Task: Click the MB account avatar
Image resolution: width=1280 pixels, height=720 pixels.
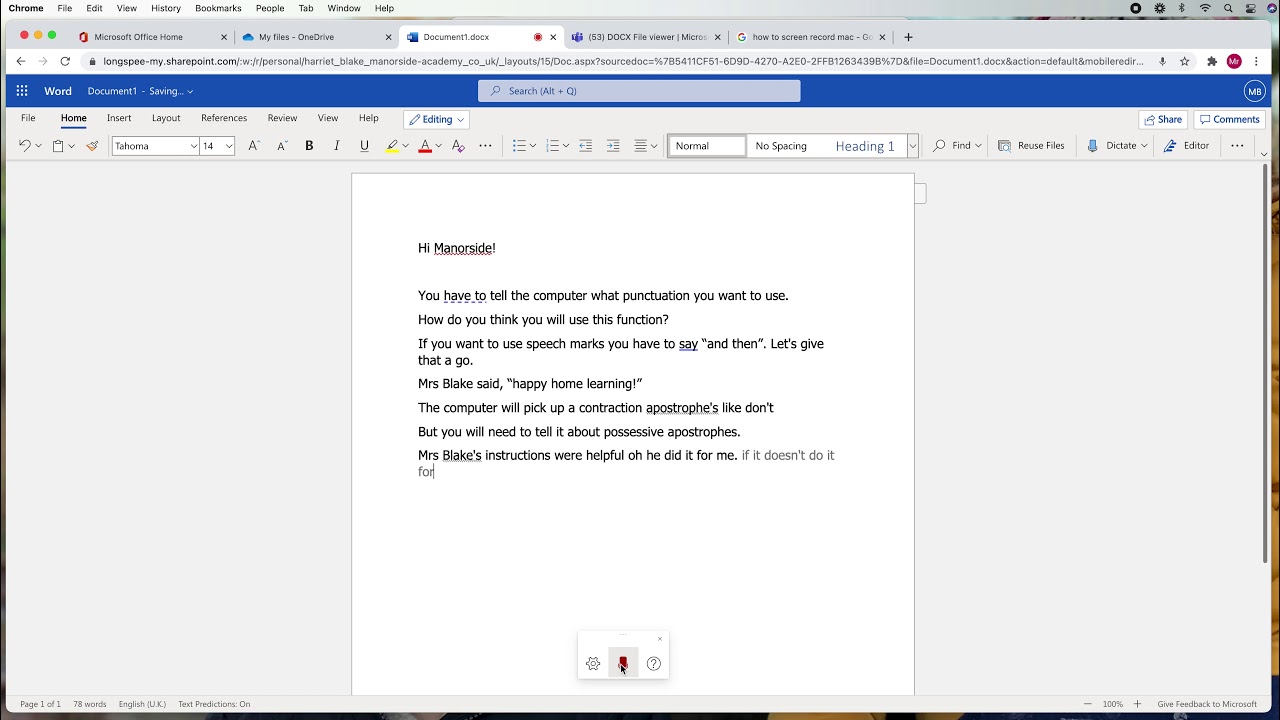Action: (1254, 91)
